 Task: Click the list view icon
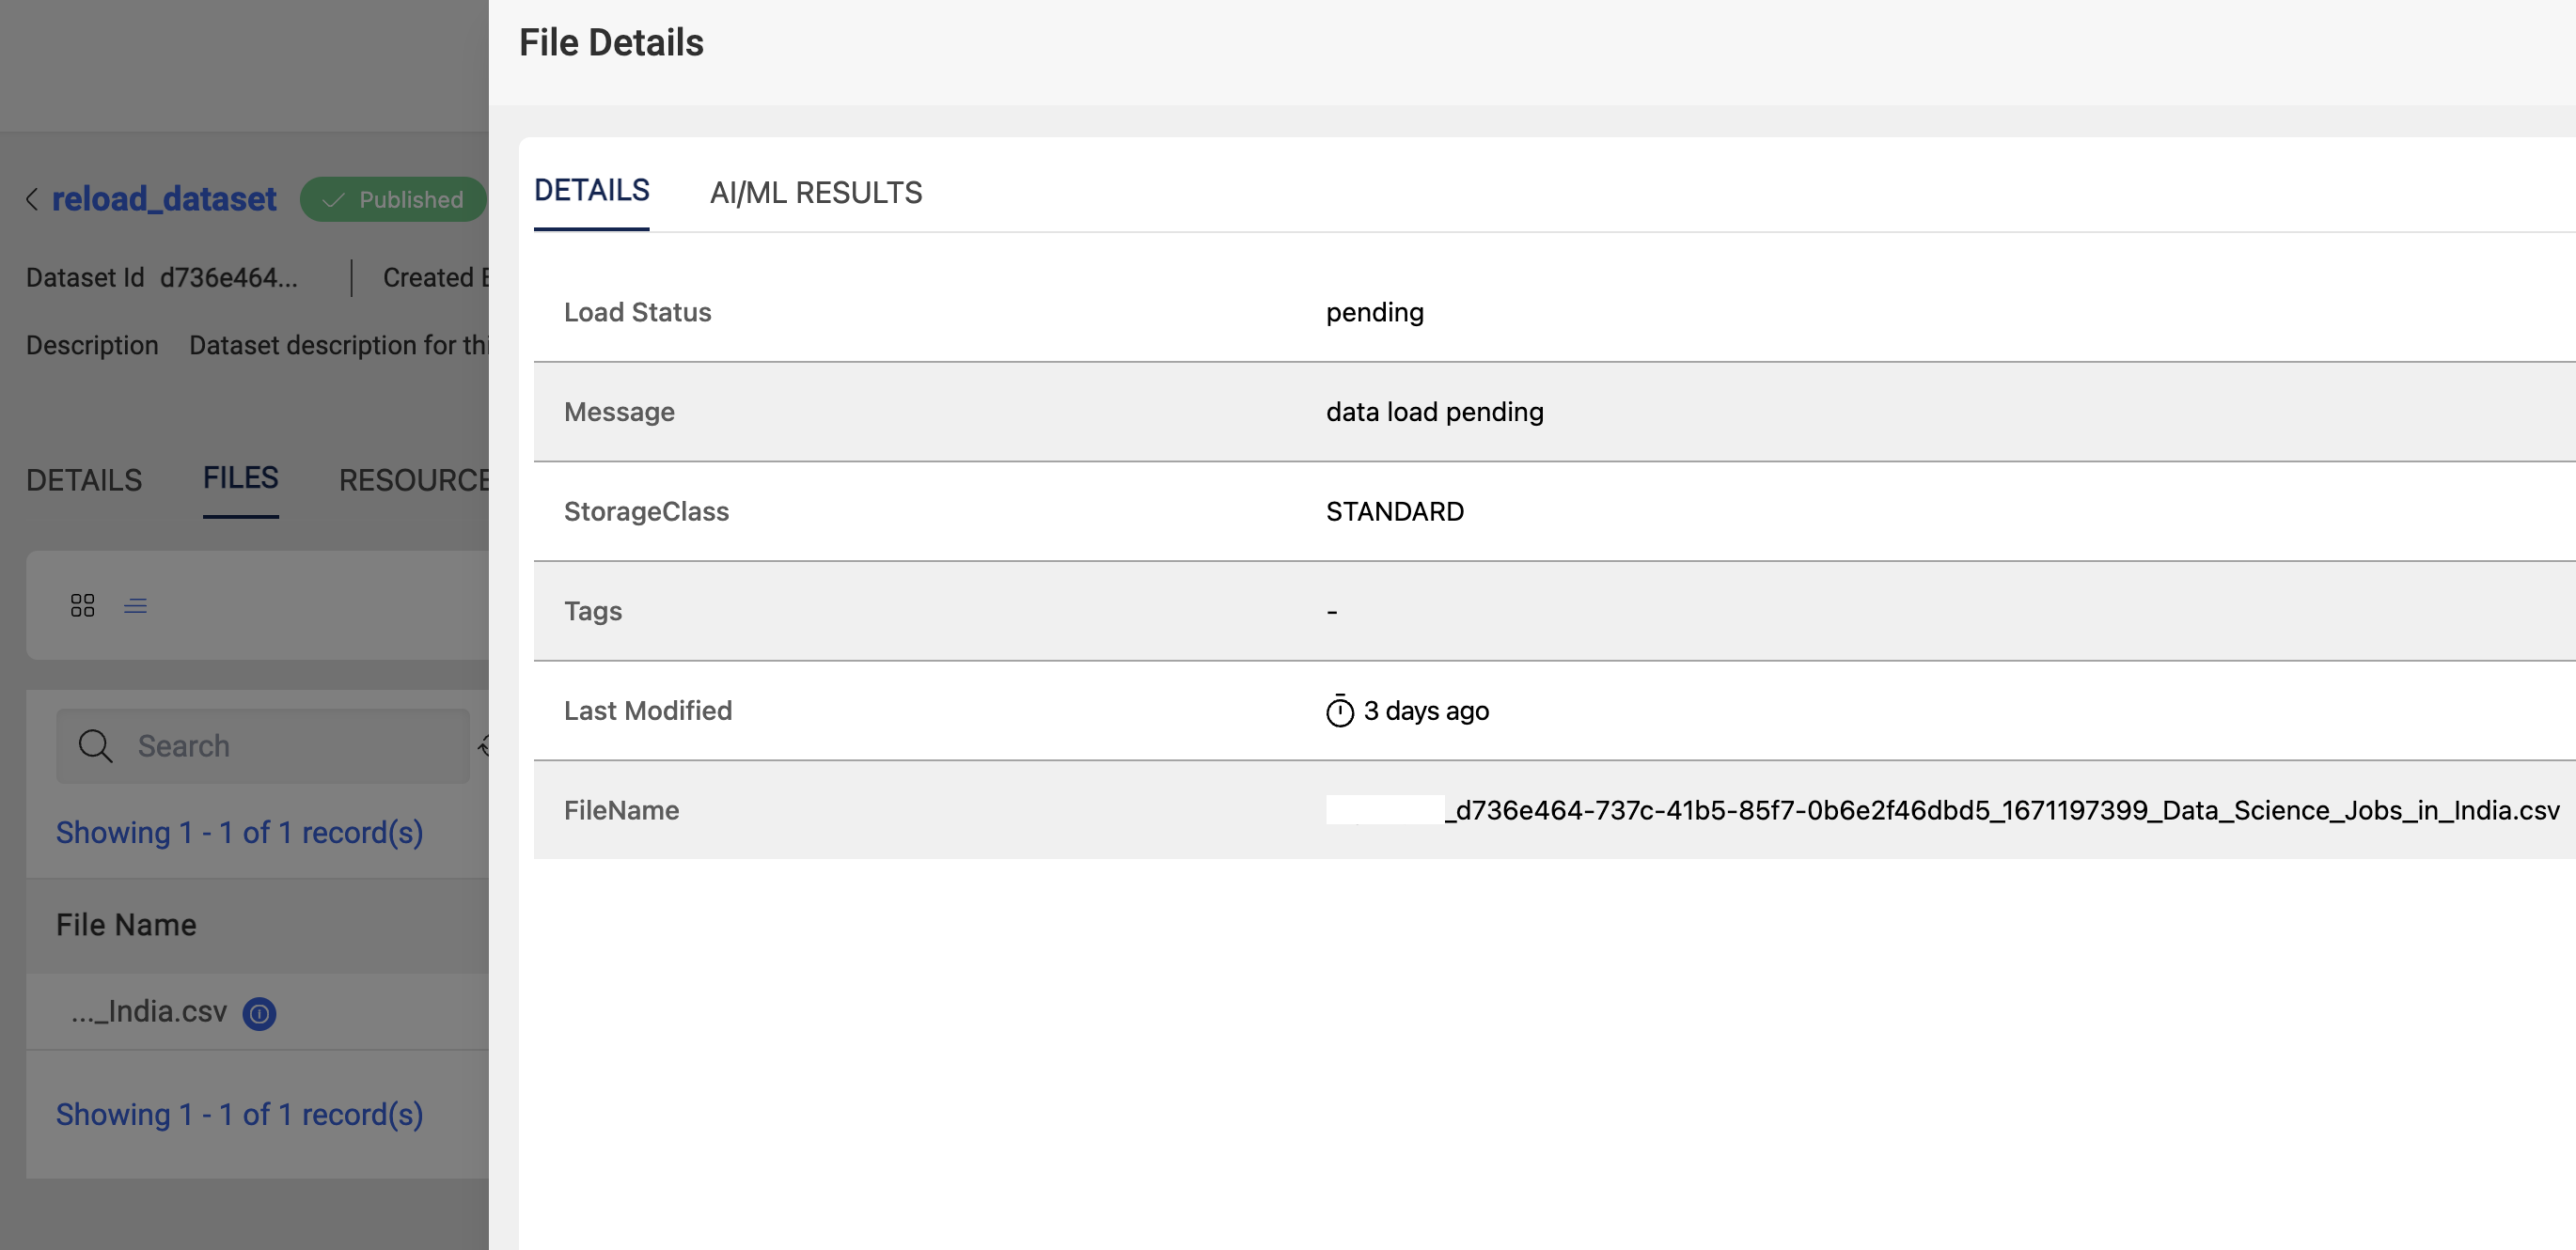[x=134, y=604]
